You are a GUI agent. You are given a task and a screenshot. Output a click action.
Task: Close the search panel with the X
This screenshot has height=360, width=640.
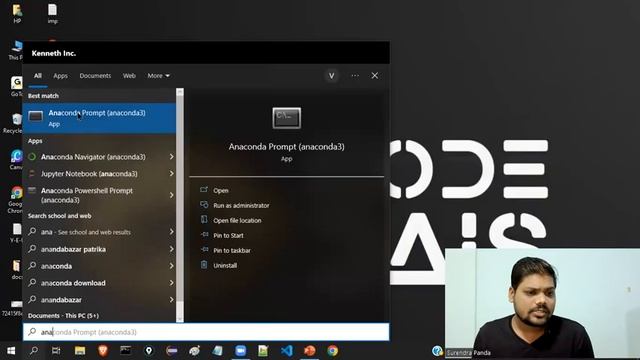(x=374, y=76)
